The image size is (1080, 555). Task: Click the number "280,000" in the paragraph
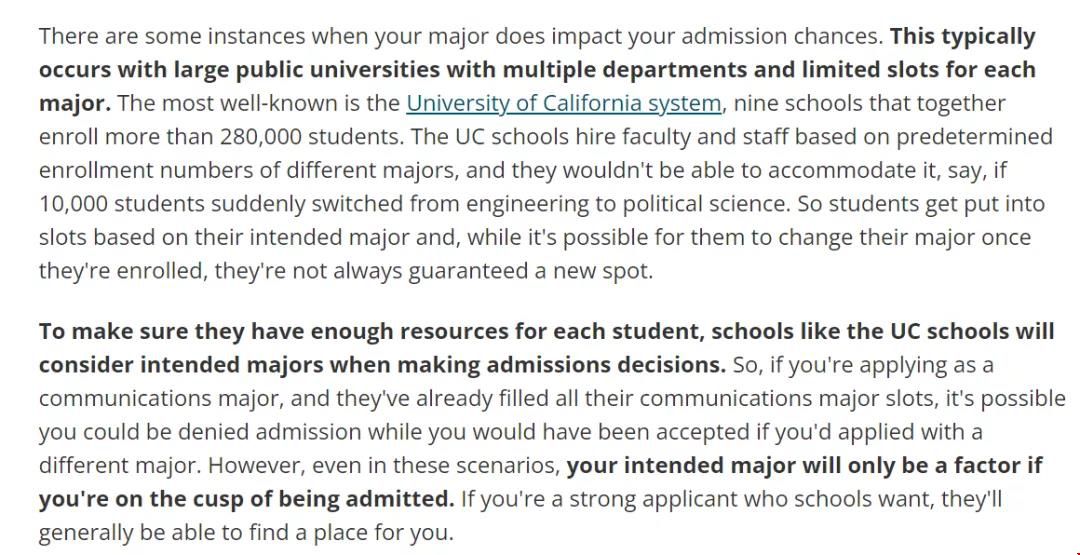coord(260,137)
